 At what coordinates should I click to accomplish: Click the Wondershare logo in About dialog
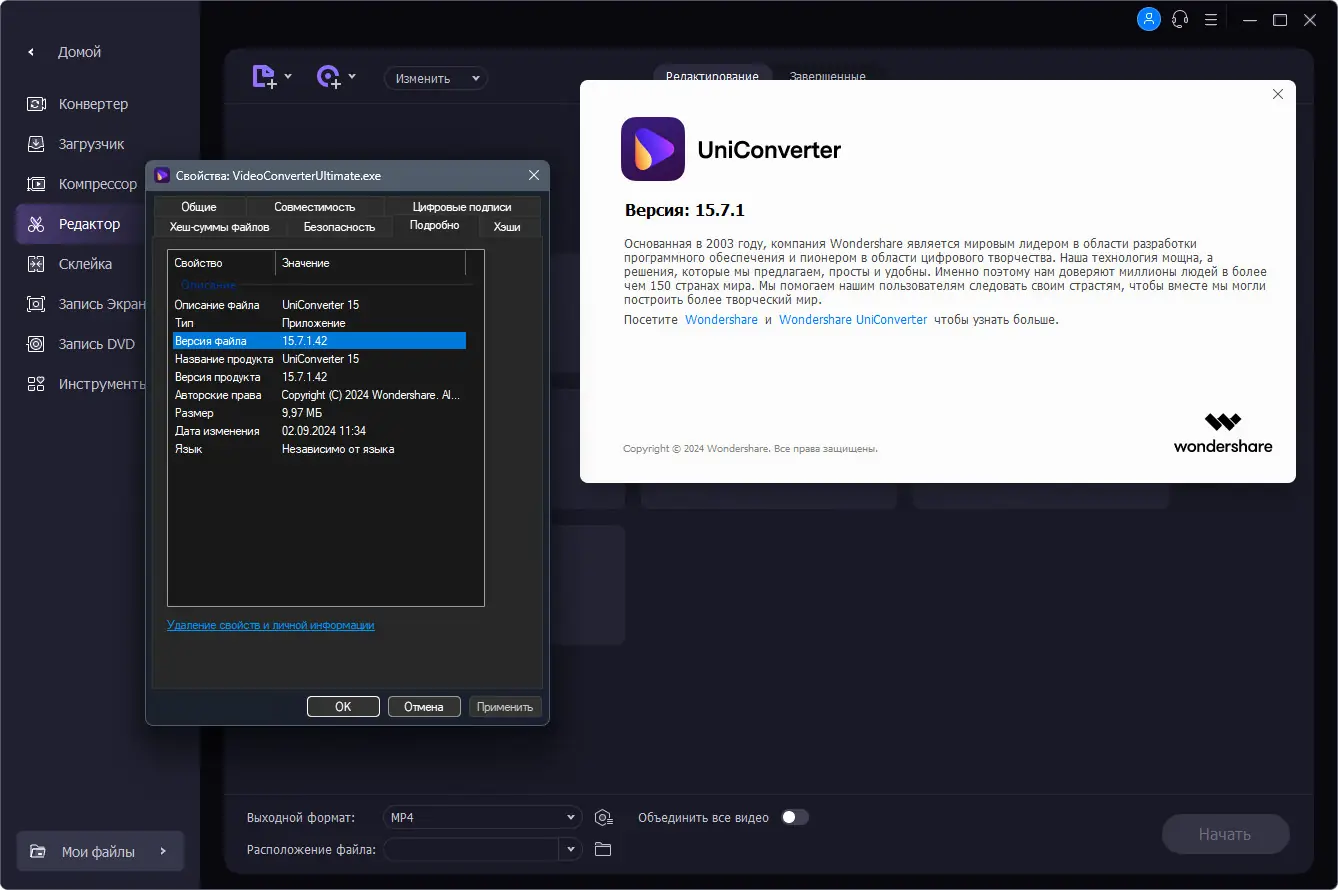pyautogui.click(x=1223, y=433)
